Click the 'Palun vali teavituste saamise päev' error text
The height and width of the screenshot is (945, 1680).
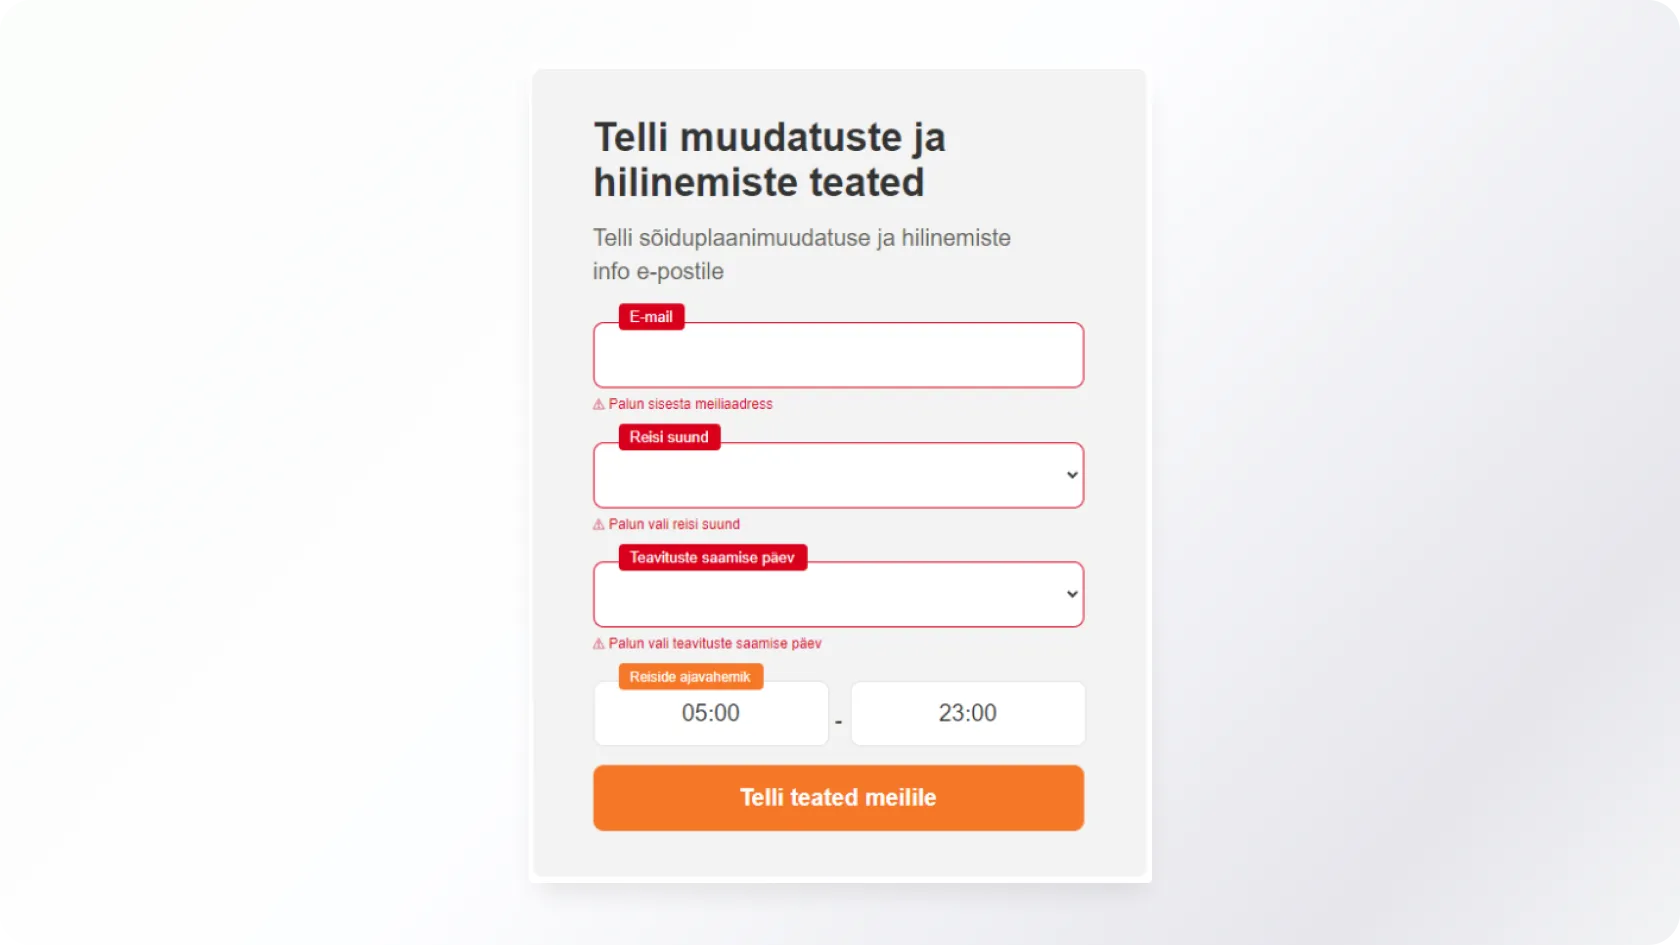pyautogui.click(x=715, y=644)
